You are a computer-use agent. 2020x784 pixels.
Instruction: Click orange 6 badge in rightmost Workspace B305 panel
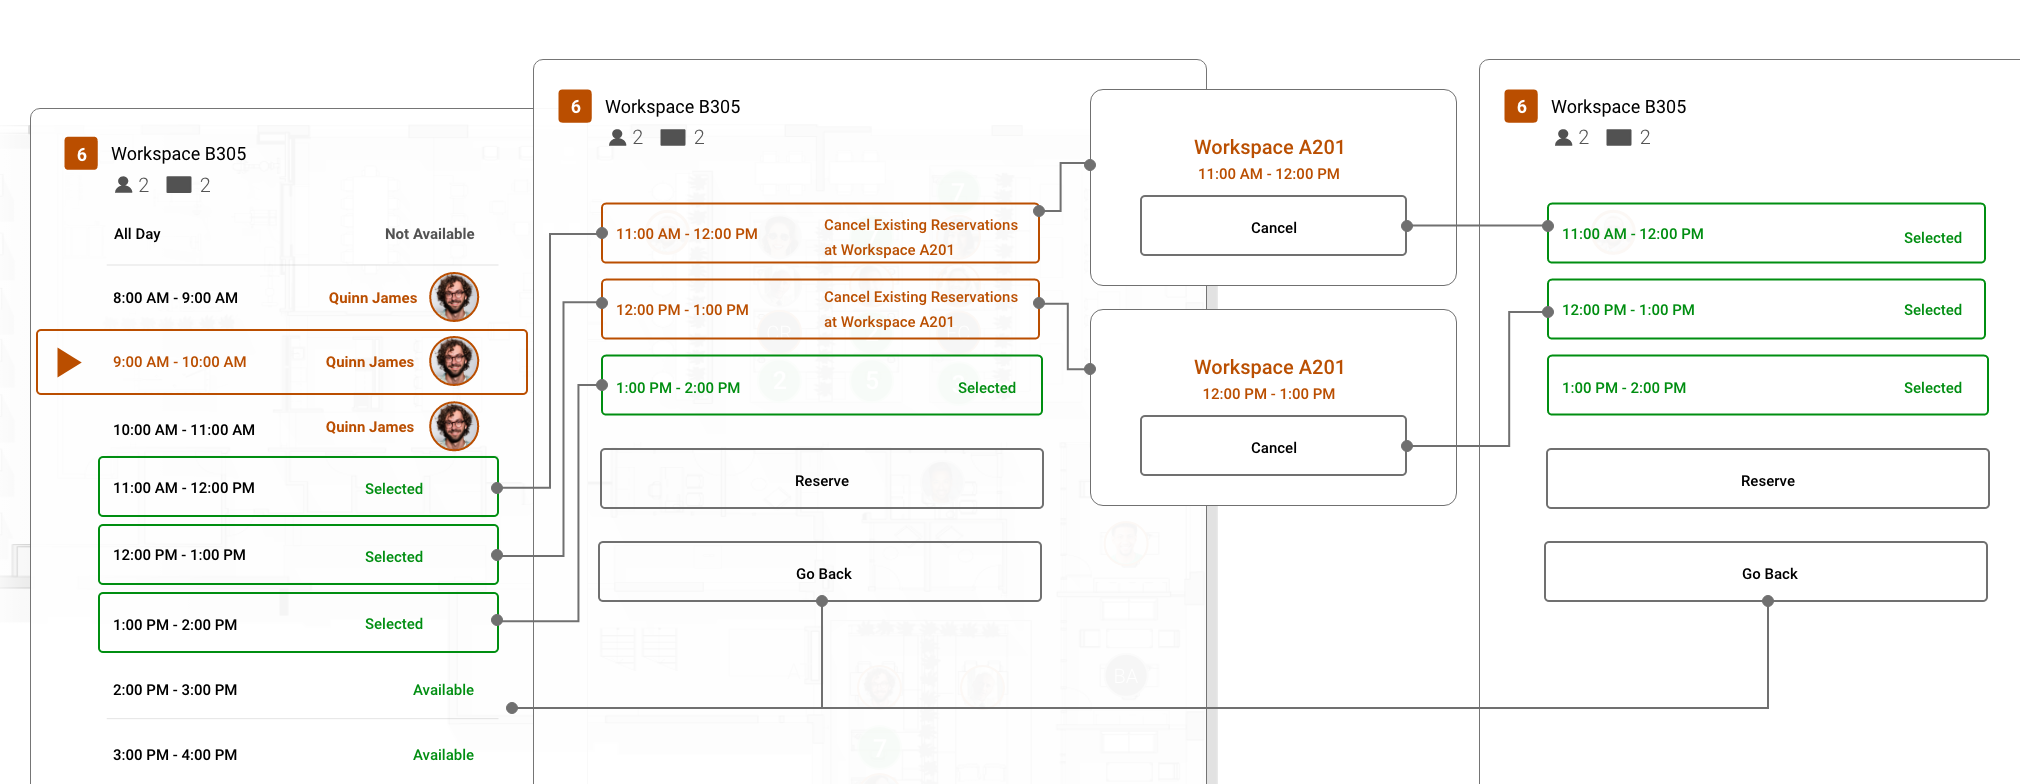coord(1521,107)
